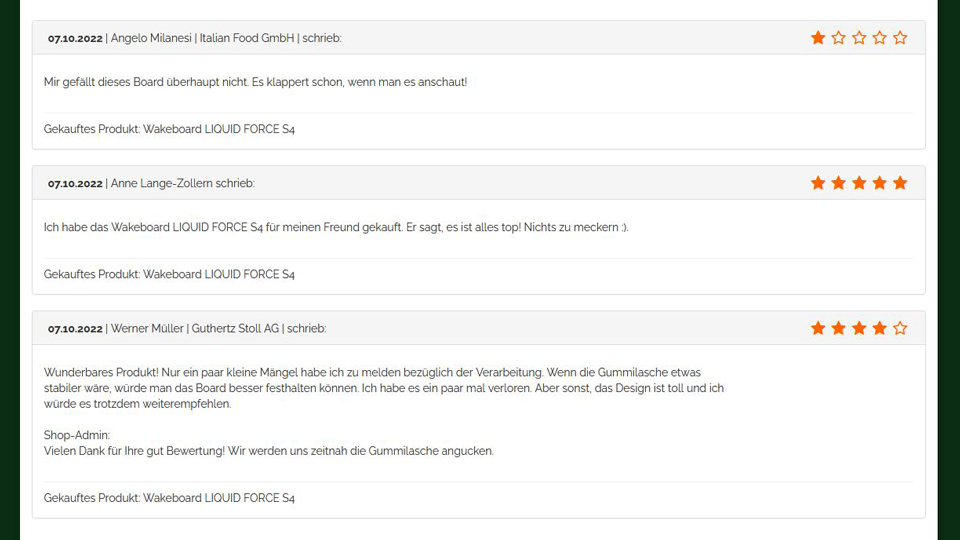This screenshot has width=960, height=540.
Task: Click the reviewer name Werner Müller
Action: click(x=146, y=328)
